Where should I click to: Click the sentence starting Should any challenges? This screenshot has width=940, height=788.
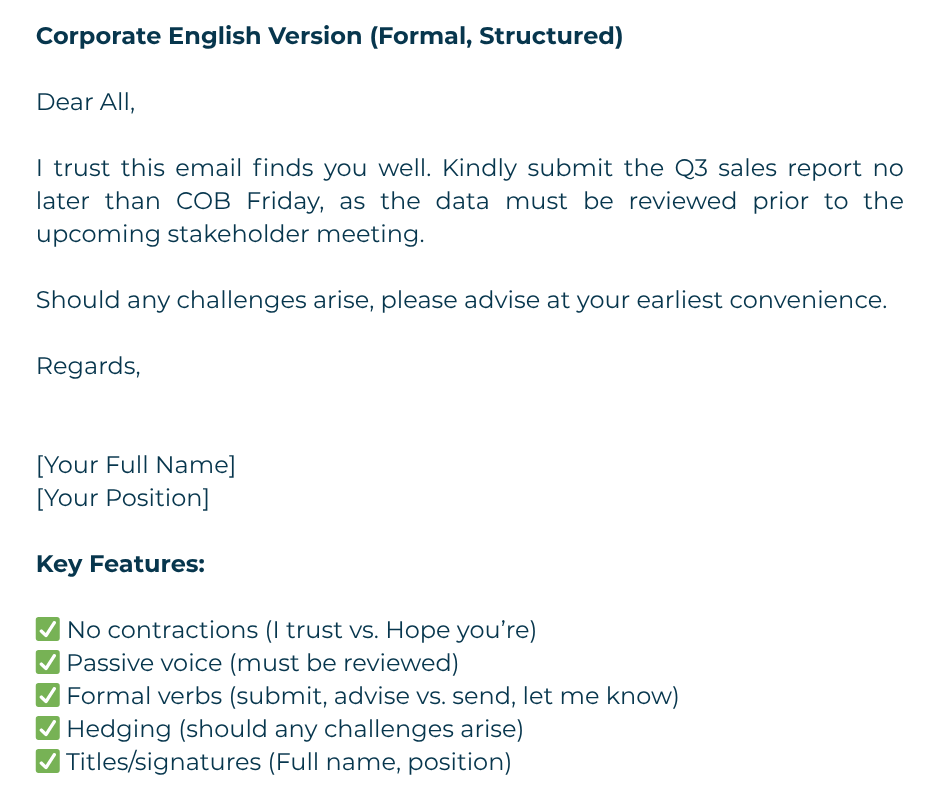pyautogui.click(x=461, y=300)
